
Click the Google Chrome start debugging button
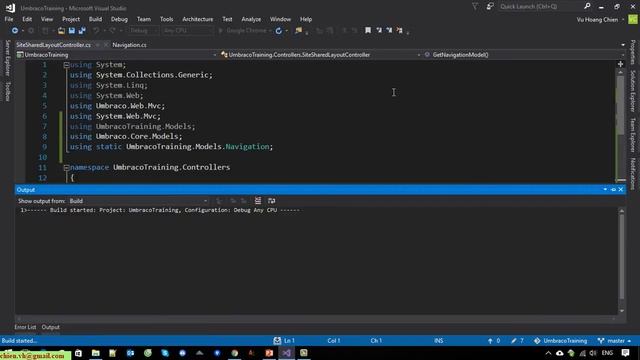[245, 31]
